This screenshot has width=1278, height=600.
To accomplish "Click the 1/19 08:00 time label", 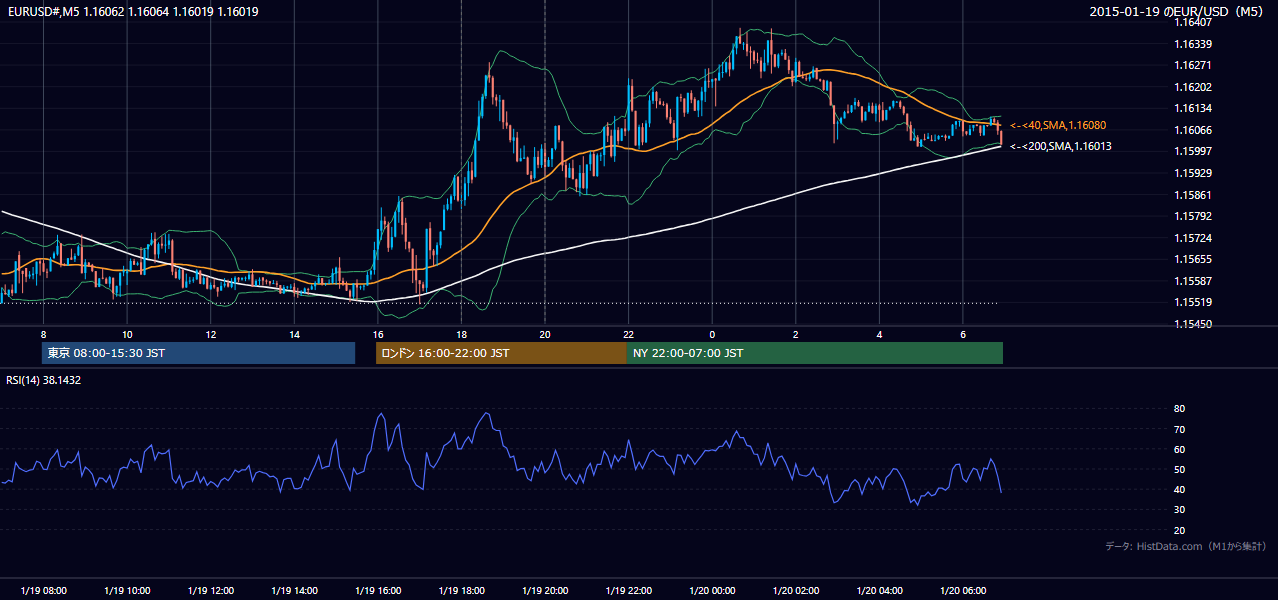I will pyautogui.click(x=43, y=591).
